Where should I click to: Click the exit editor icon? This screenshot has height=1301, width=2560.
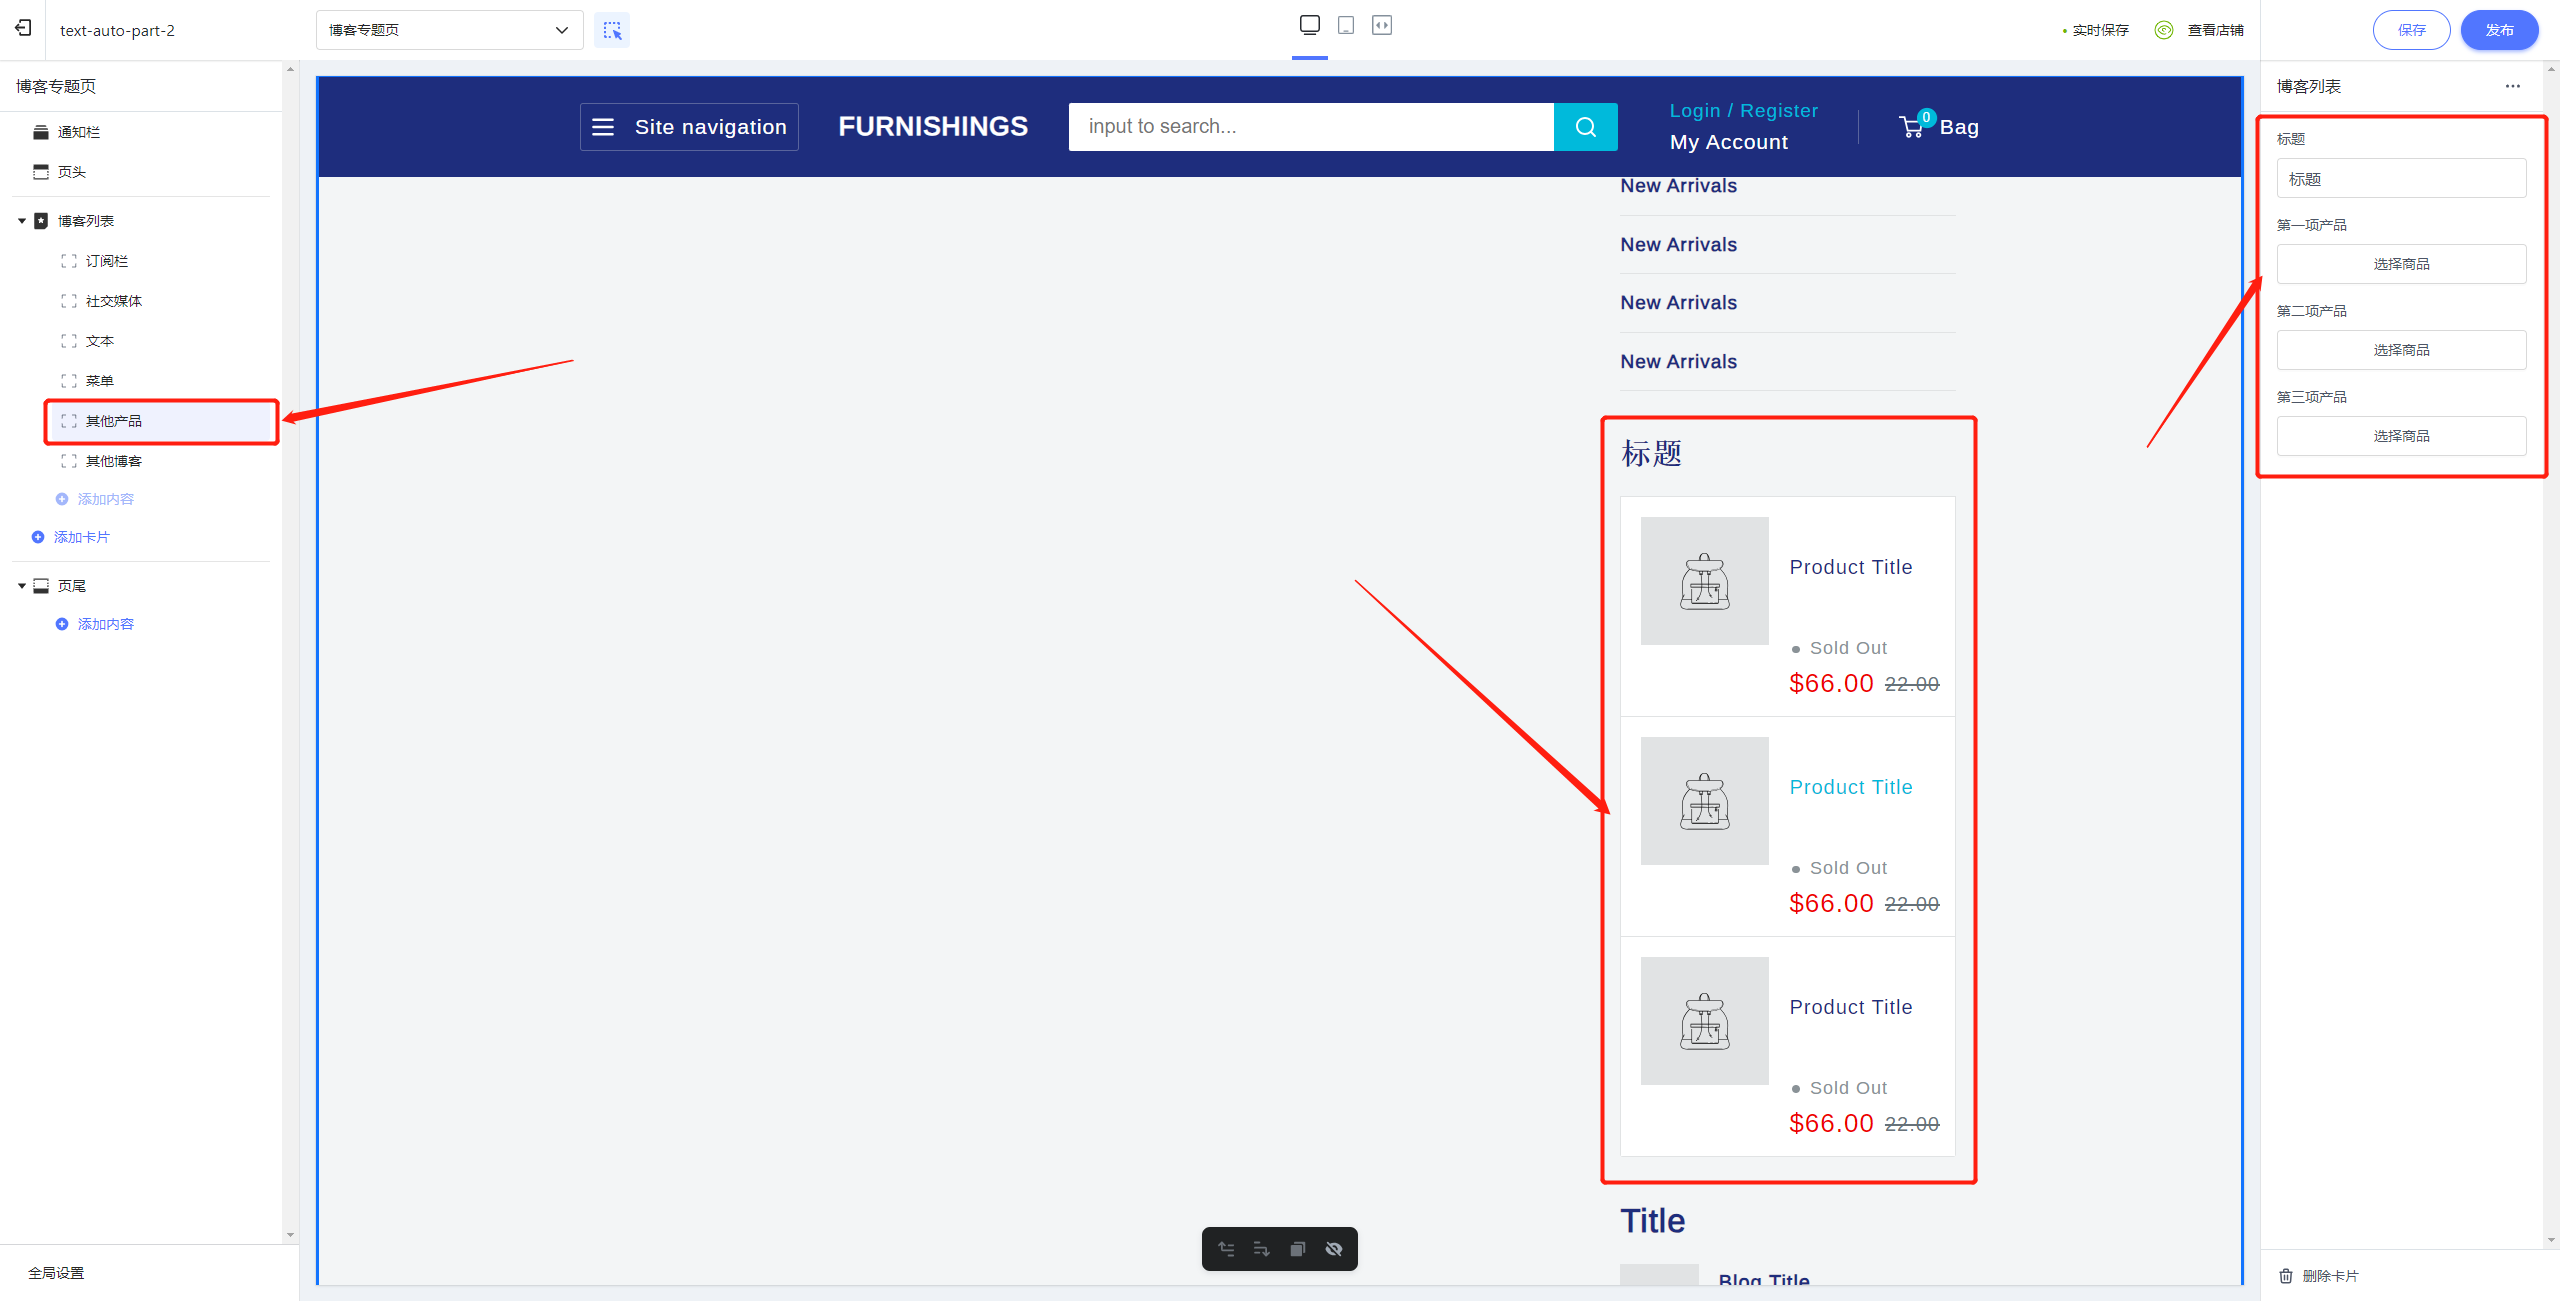pos(22,28)
